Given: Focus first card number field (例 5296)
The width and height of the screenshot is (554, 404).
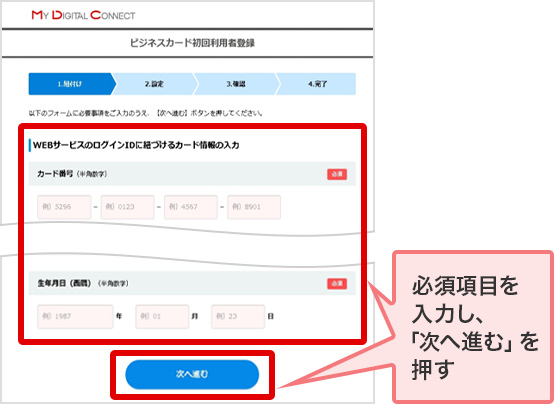Looking at the screenshot, I should tap(64, 207).
